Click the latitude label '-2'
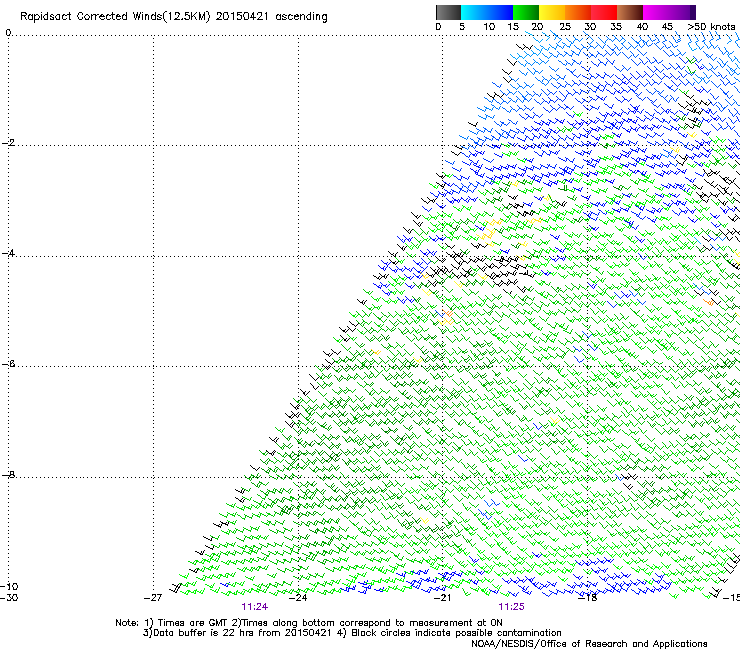Screen dimensions: 740x650 (x=8, y=143)
